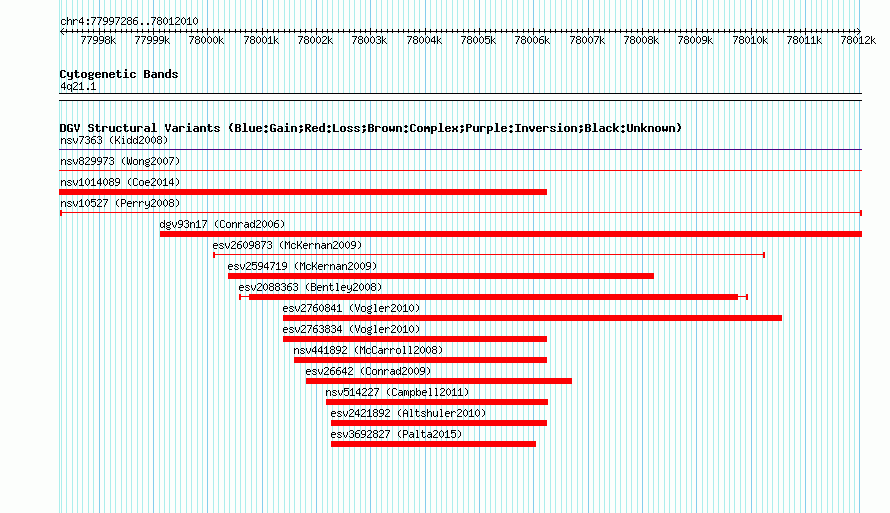The width and height of the screenshot is (890, 513).
Task: Click the 78007k ruler tick label
Action: [x=587, y=41]
